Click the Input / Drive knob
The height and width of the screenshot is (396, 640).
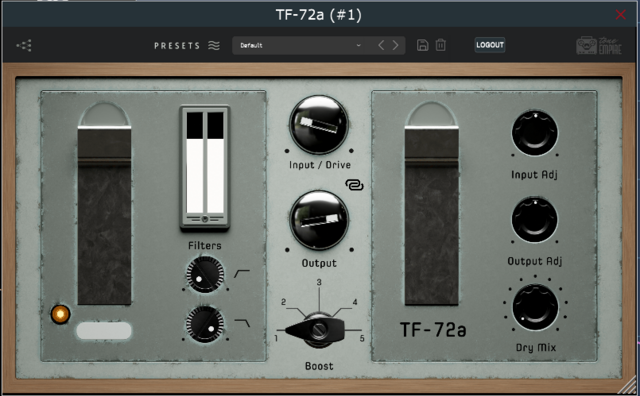pyautogui.click(x=319, y=125)
